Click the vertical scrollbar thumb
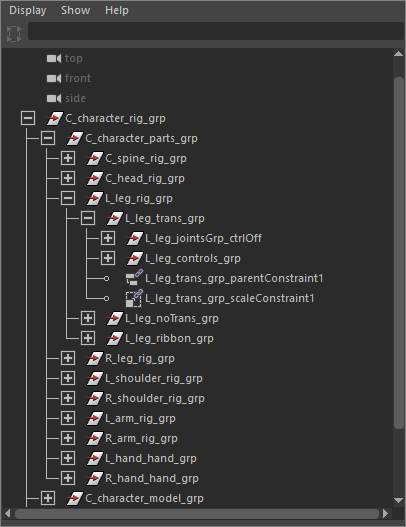Image resolution: width=406 pixels, height=527 pixels. click(x=399, y=253)
